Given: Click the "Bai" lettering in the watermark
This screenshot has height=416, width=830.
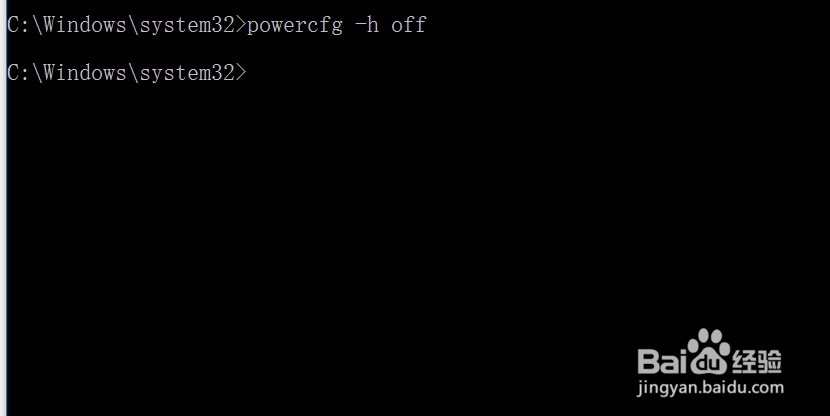Looking at the screenshot, I should 663,360.
